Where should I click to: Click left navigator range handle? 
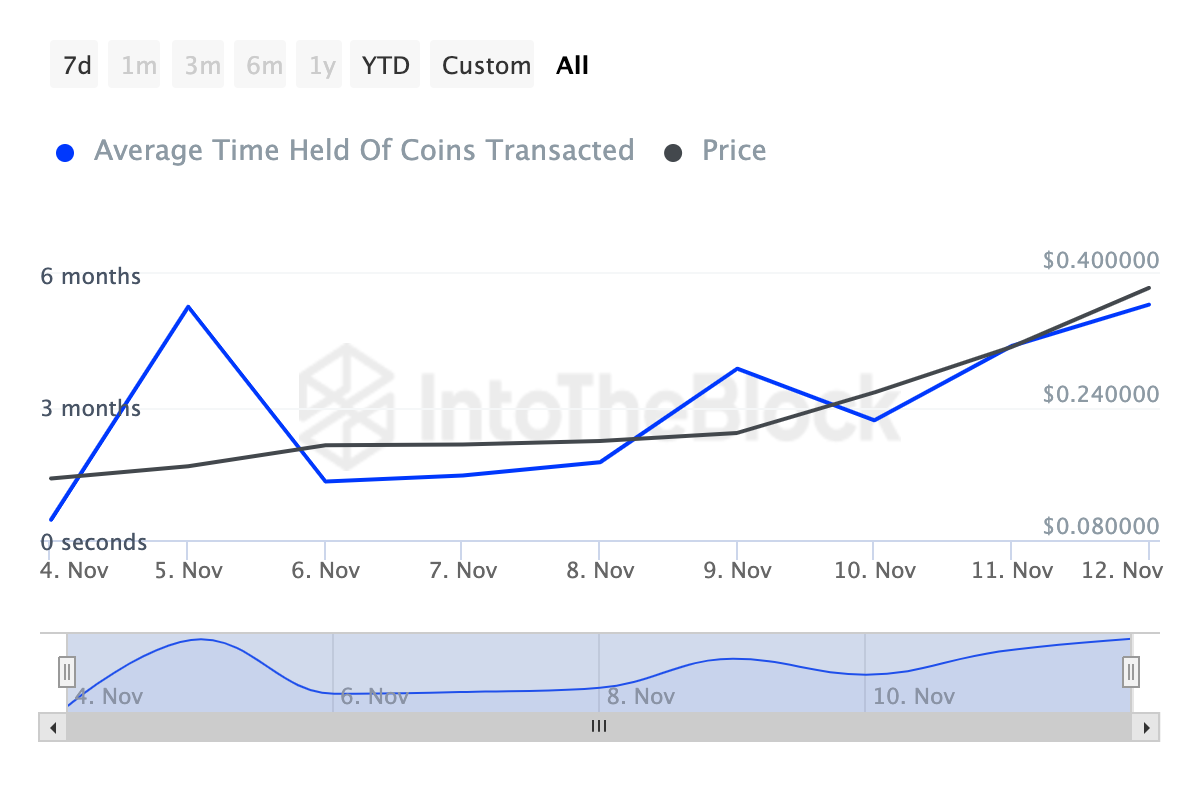tap(67, 670)
